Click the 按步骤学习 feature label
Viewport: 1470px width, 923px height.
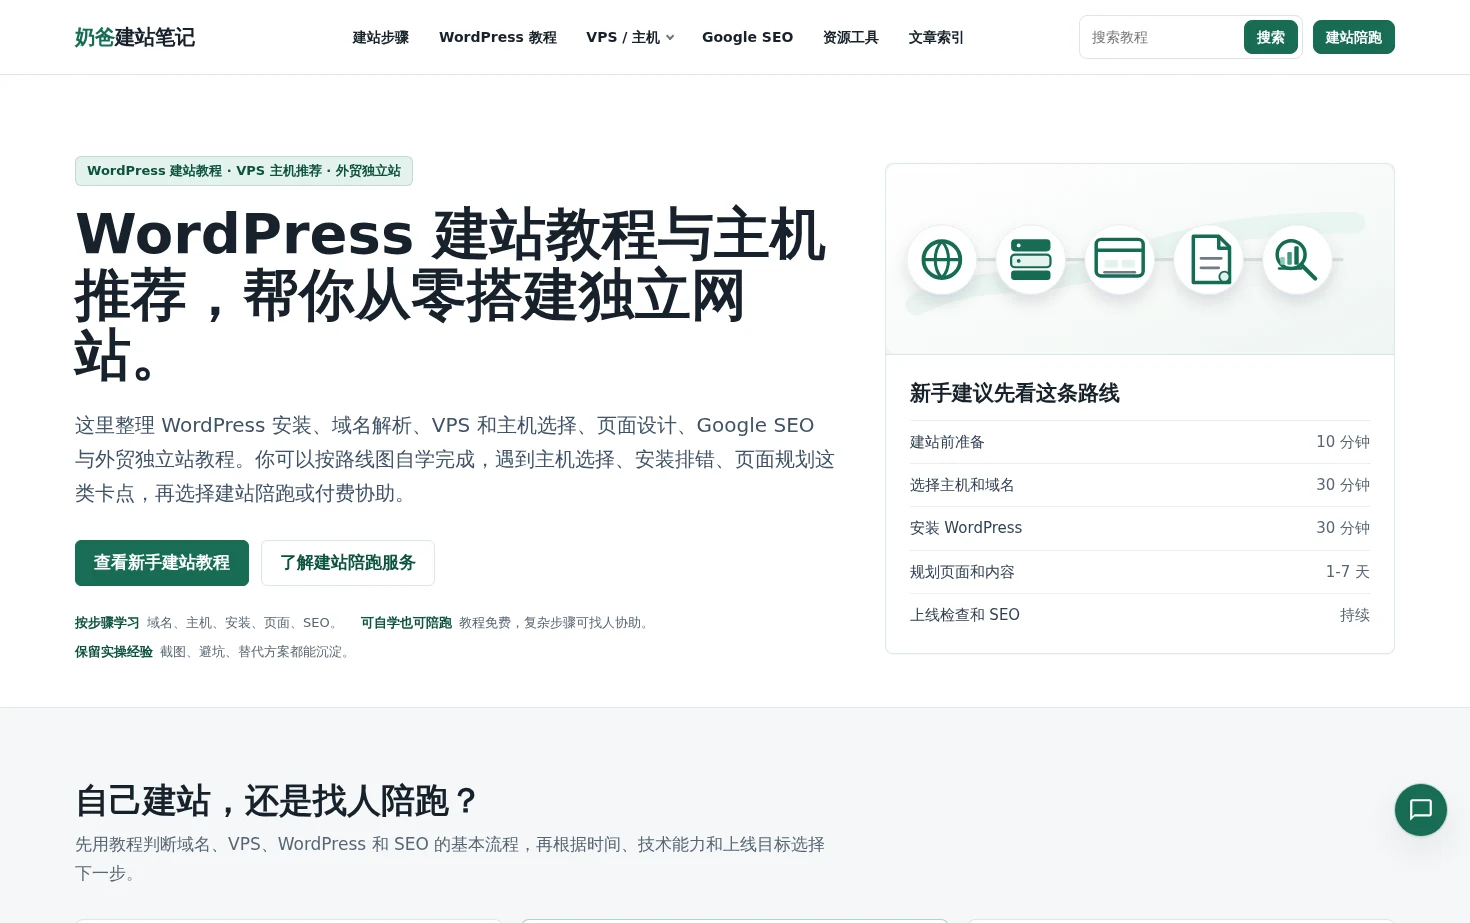[x=107, y=623]
